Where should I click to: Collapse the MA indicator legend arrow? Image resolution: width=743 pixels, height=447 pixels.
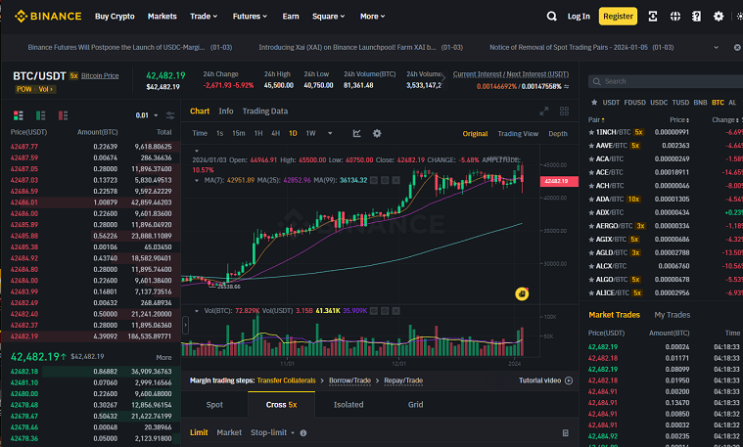[197, 180]
